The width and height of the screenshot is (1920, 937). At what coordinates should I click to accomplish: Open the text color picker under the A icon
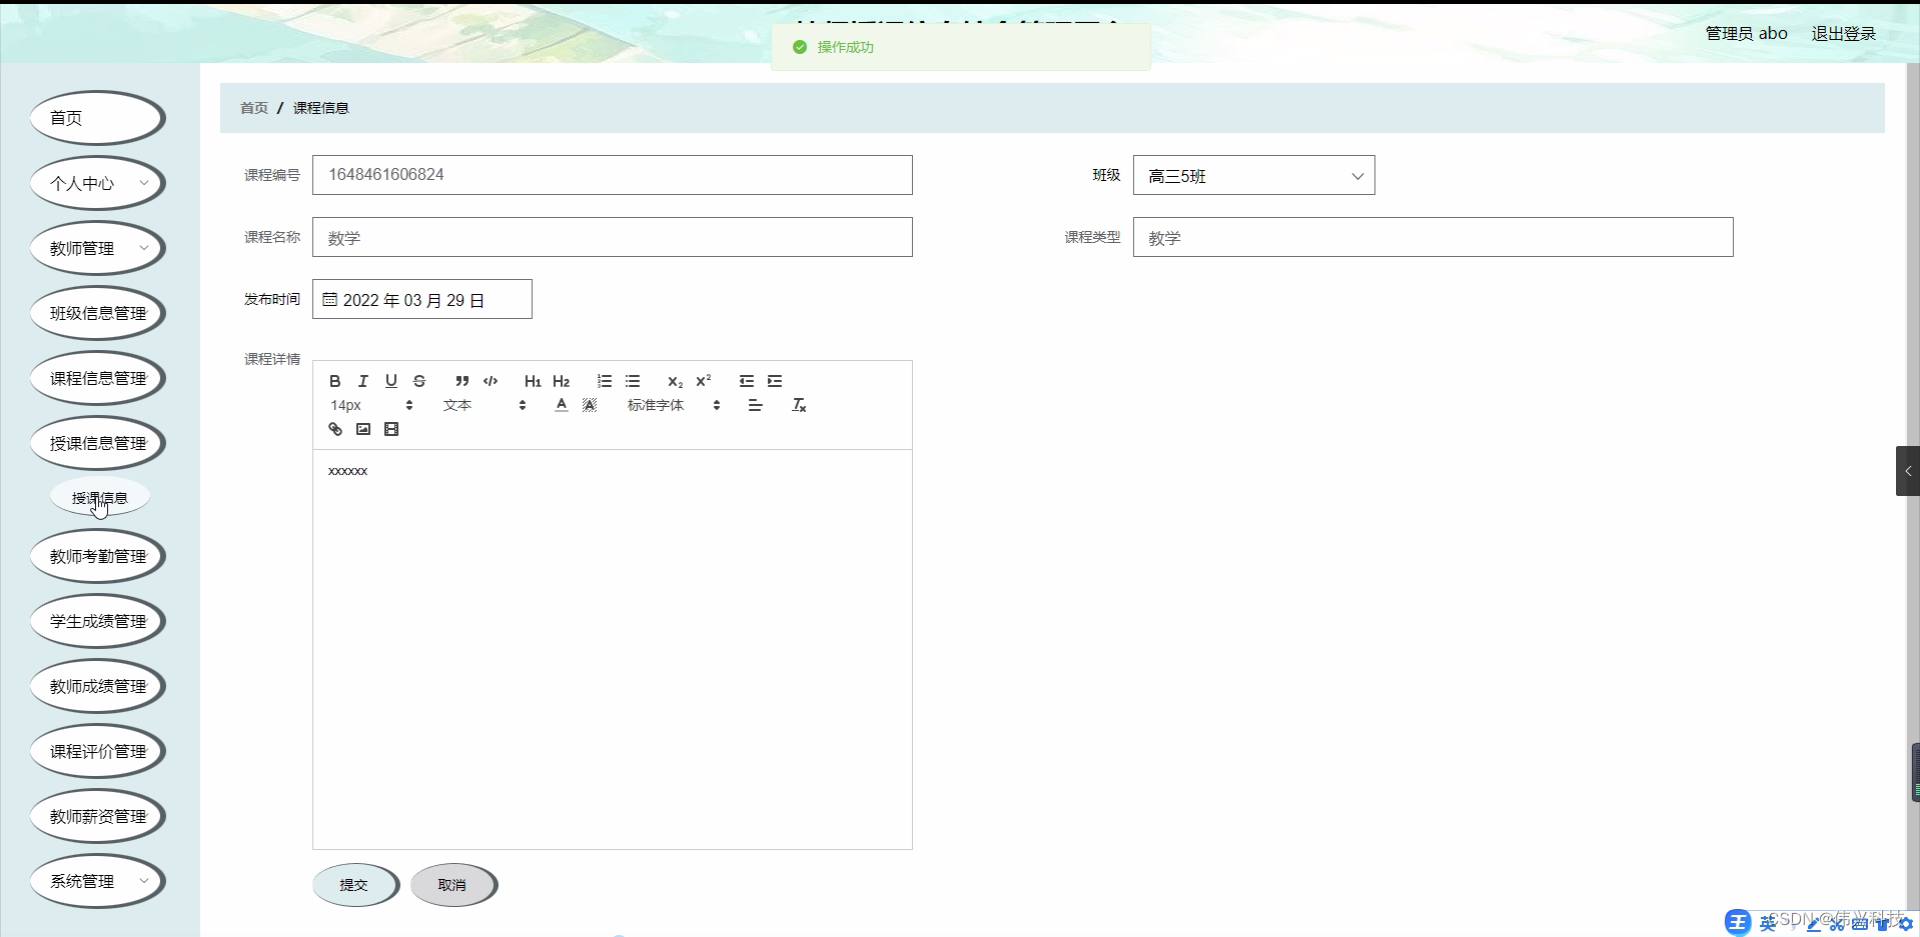pos(561,404)
